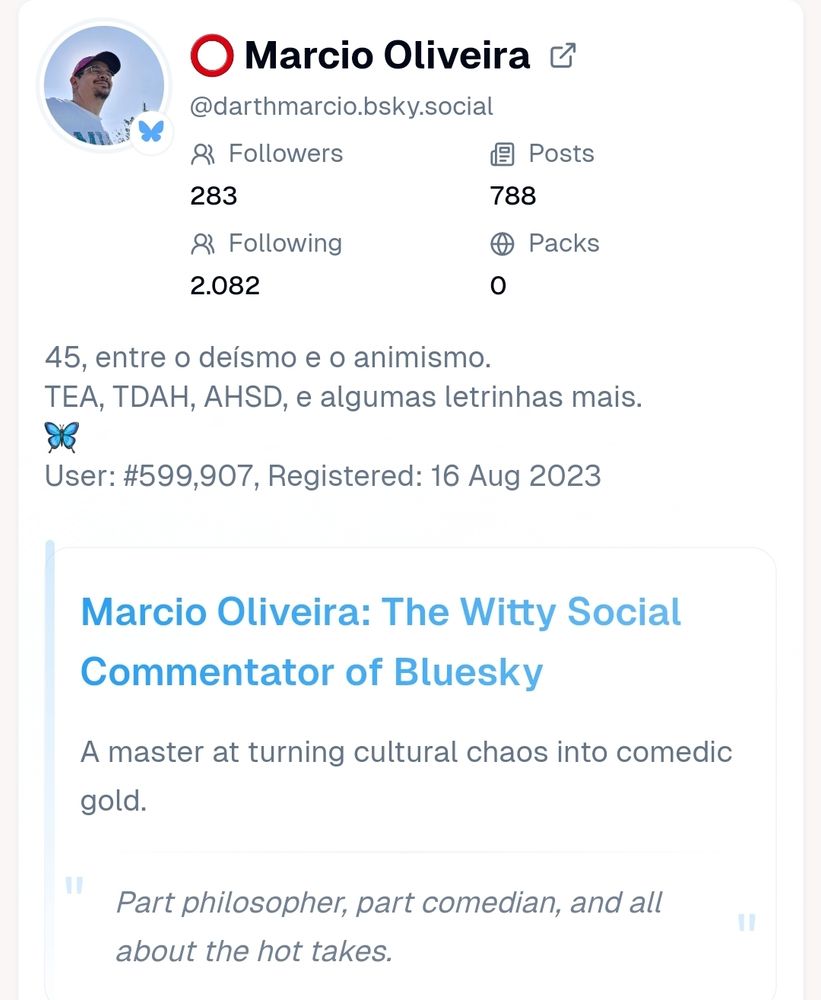
Task: Click the red circle emoji before the name
Action: click(x=212, y=56)
